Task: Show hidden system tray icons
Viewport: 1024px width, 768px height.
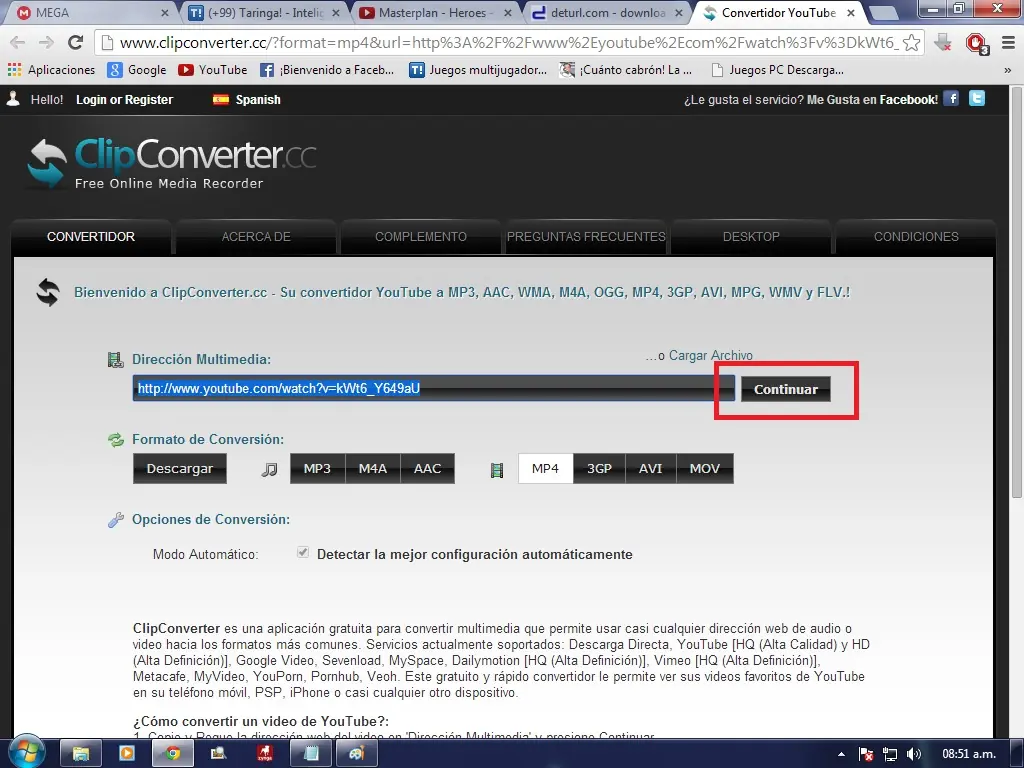Action: click(842, 754)
